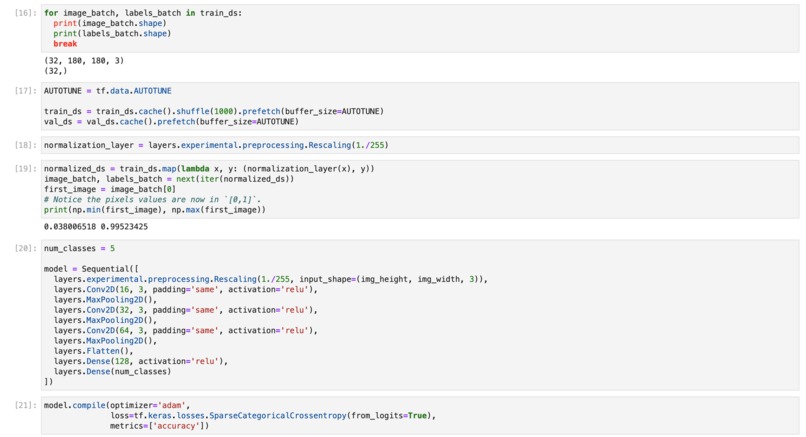Click the [21]: cell prompt label
Image resolution: width=806 pixels, height=437 pixels.
point(26,405)
